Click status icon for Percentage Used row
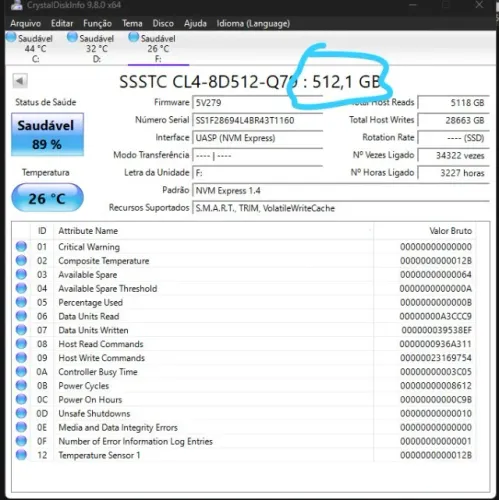 click(x=21, y=302)
